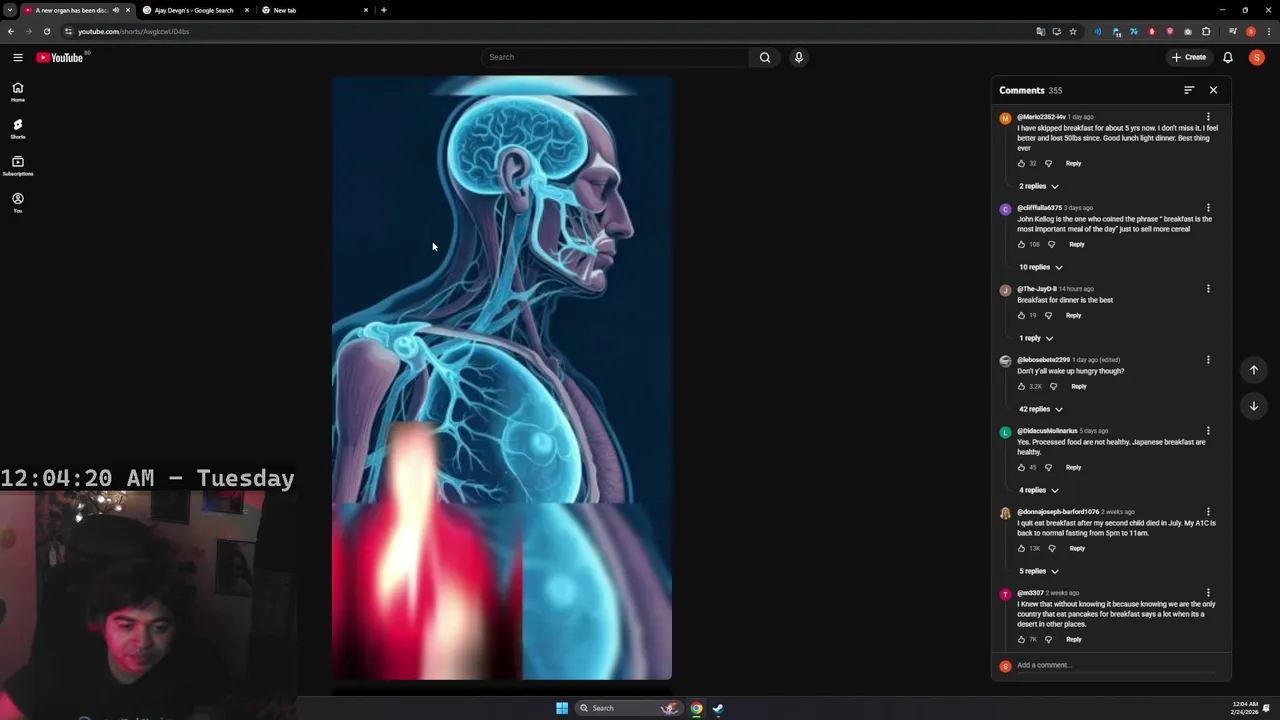1280x720 pixels.
Task: Open more options for @m3307 comment
Action: pos(1208,593)
